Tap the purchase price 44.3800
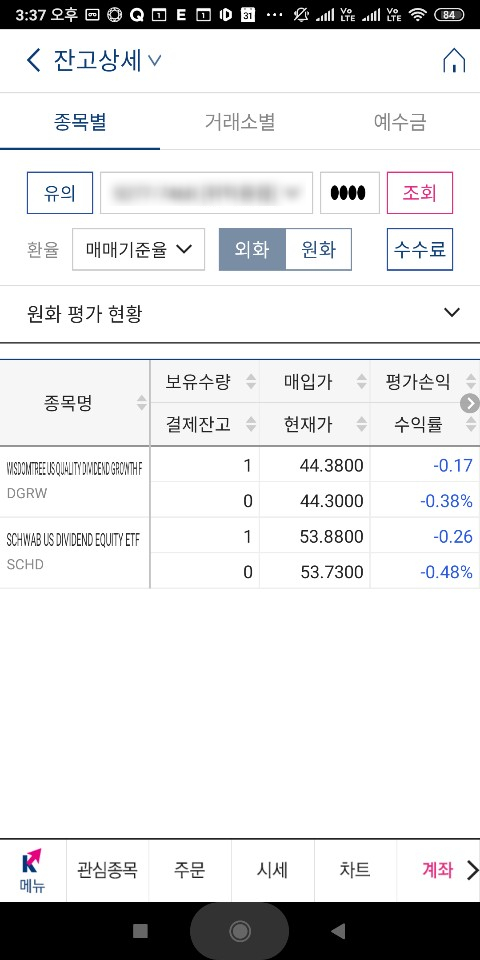 pos(331,466)
